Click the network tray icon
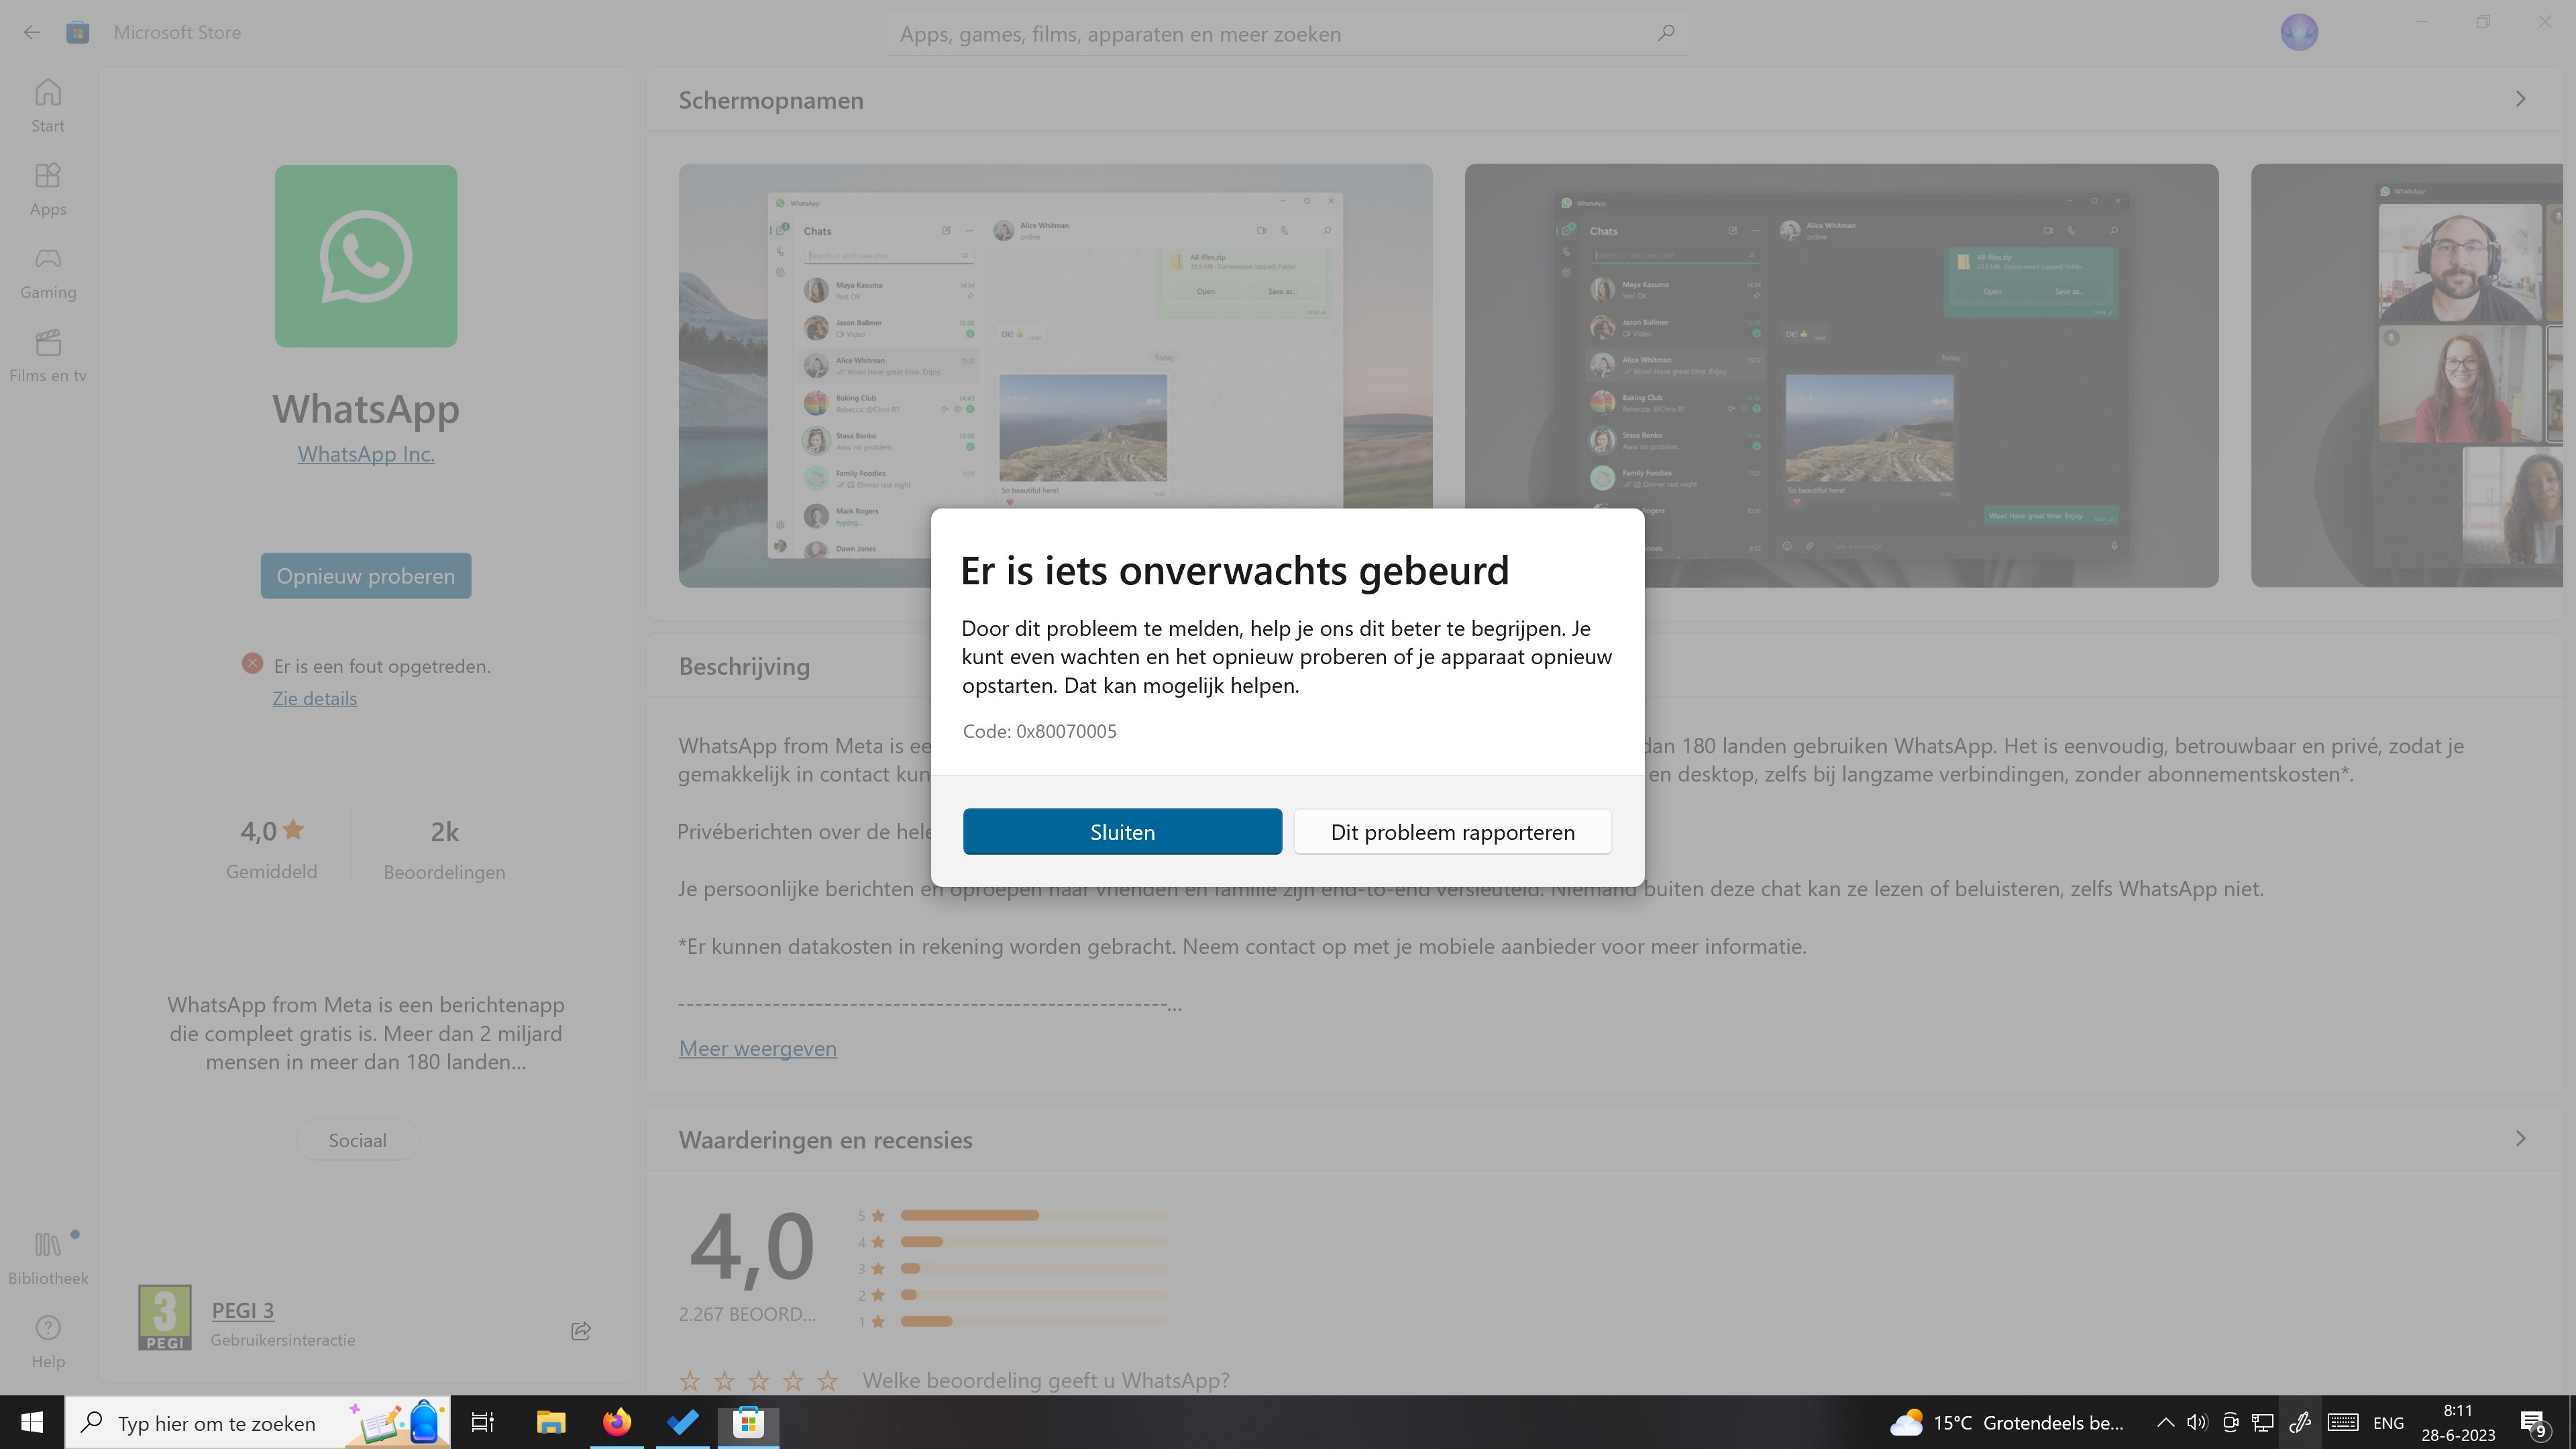The height and width of the screenshot is (1449, 2576). (x=2263, y=1422)
